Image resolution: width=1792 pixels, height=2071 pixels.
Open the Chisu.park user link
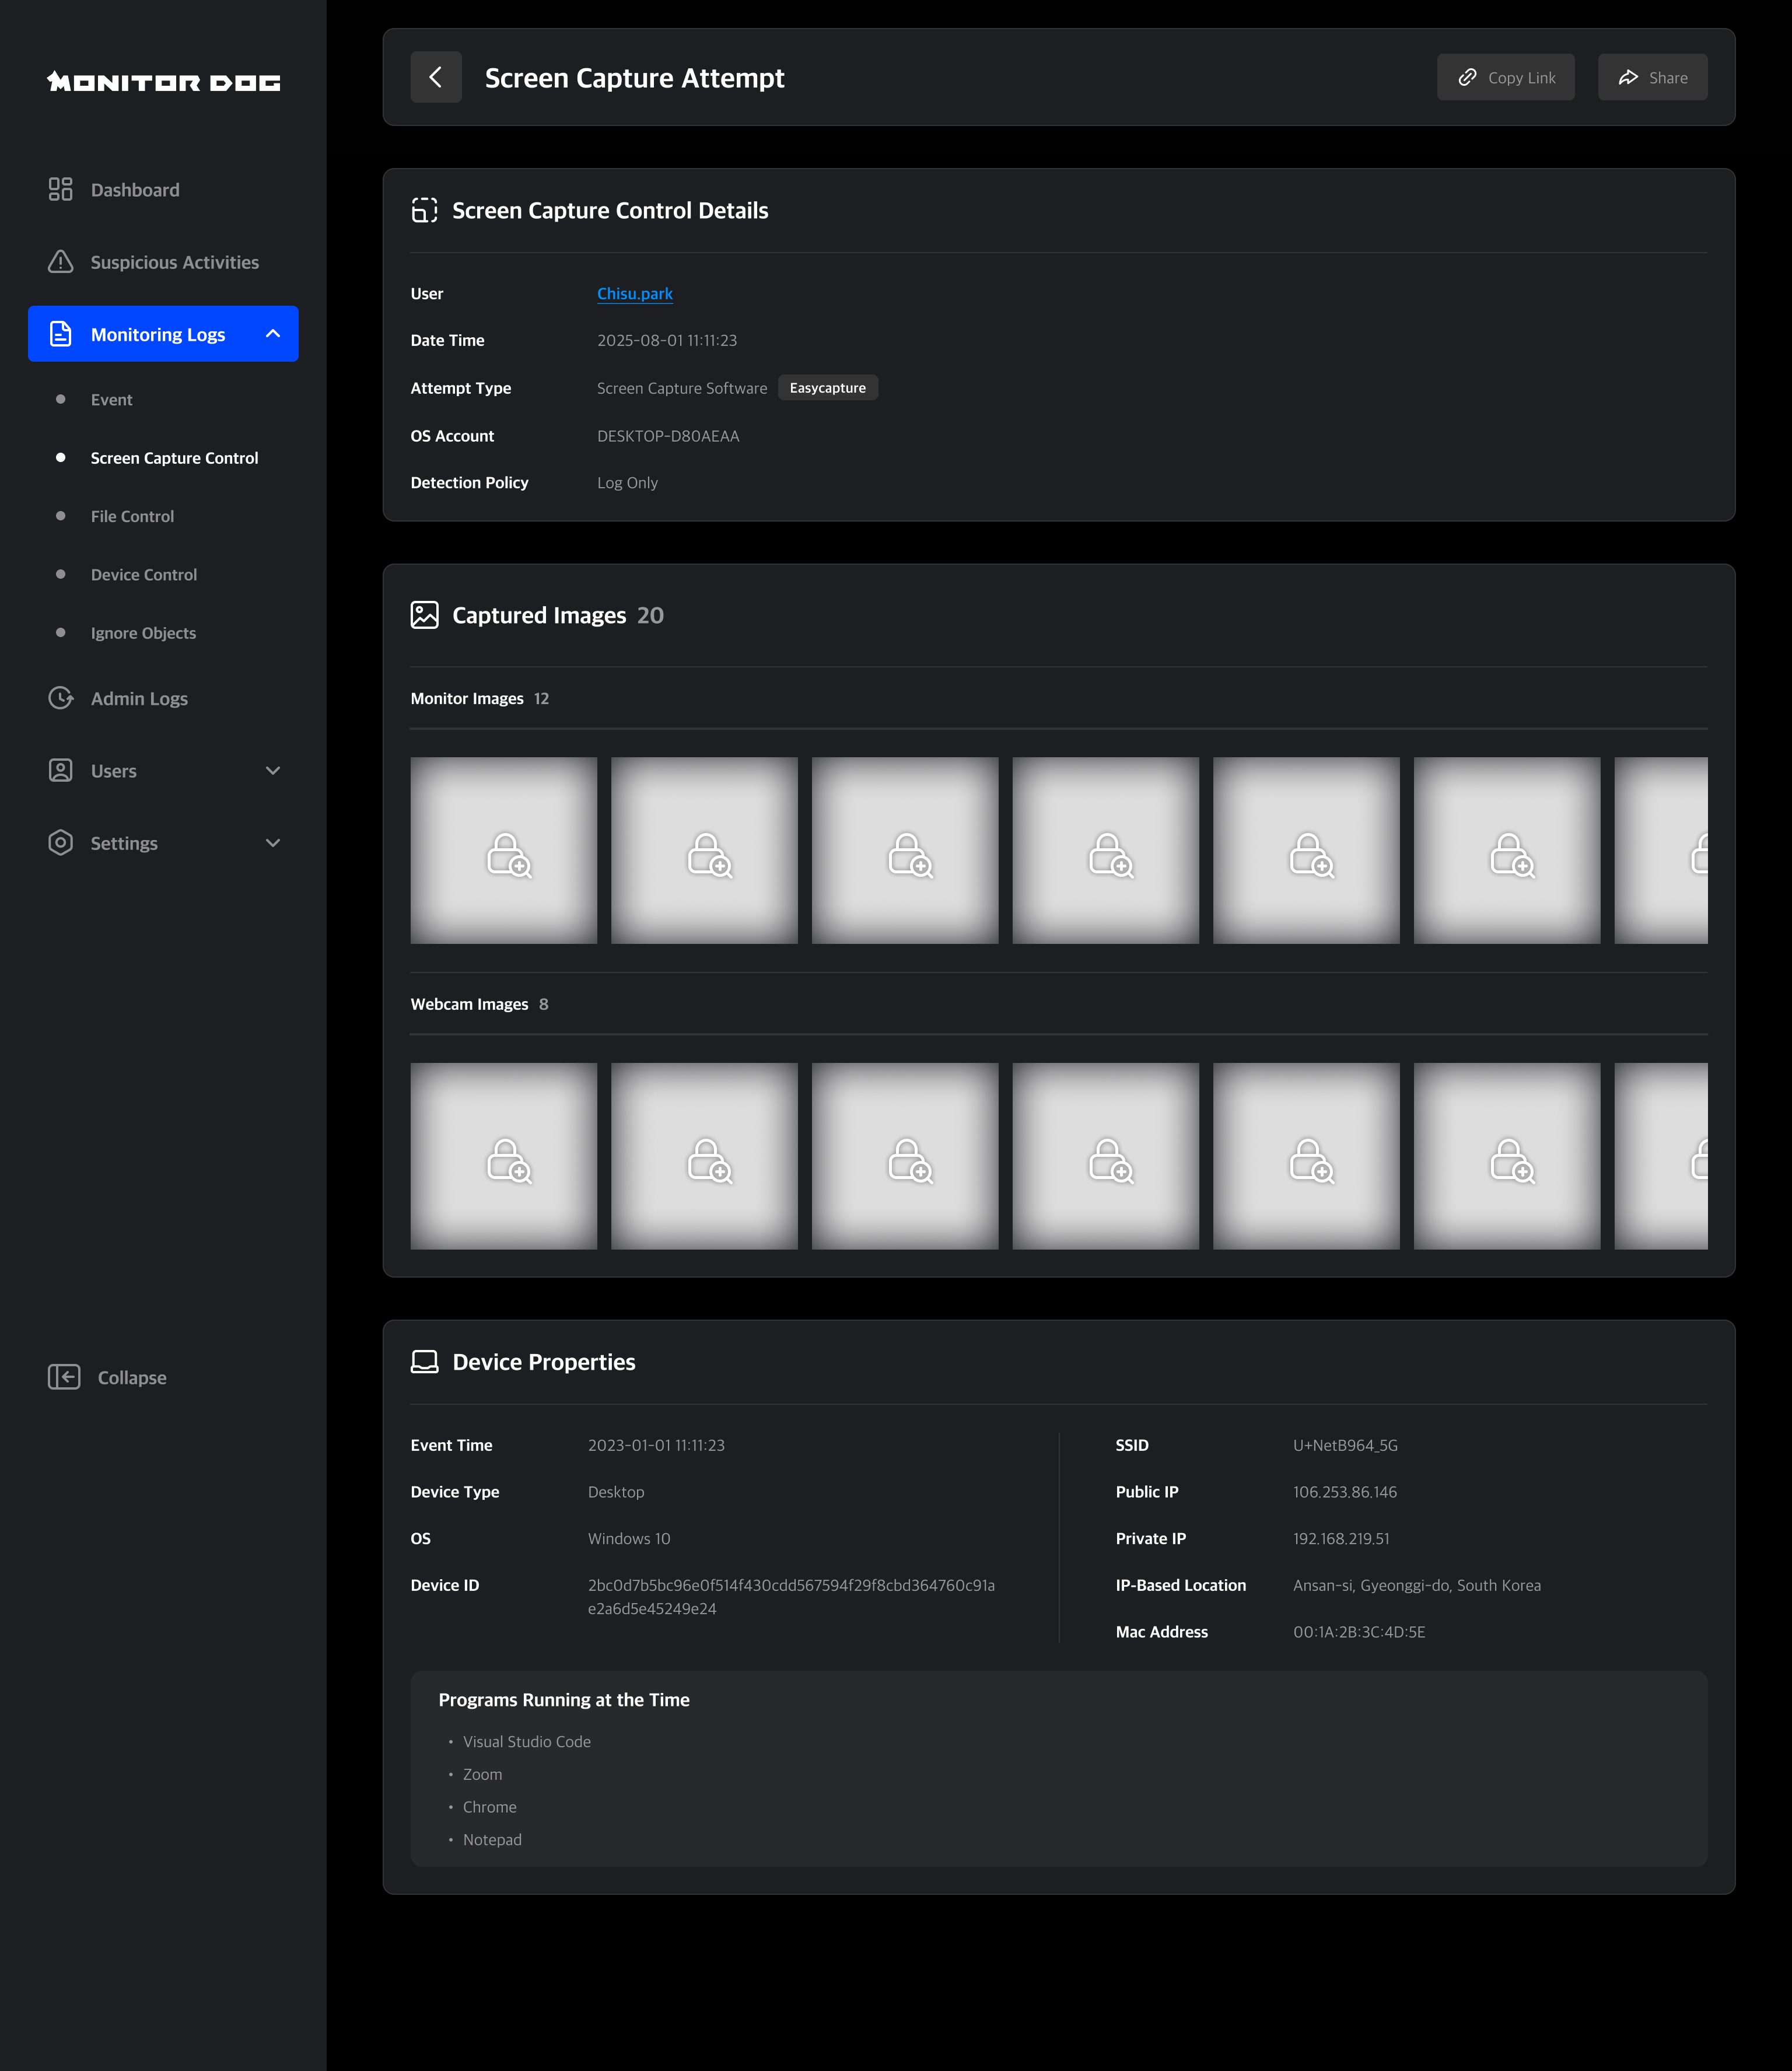coord(634,293)
